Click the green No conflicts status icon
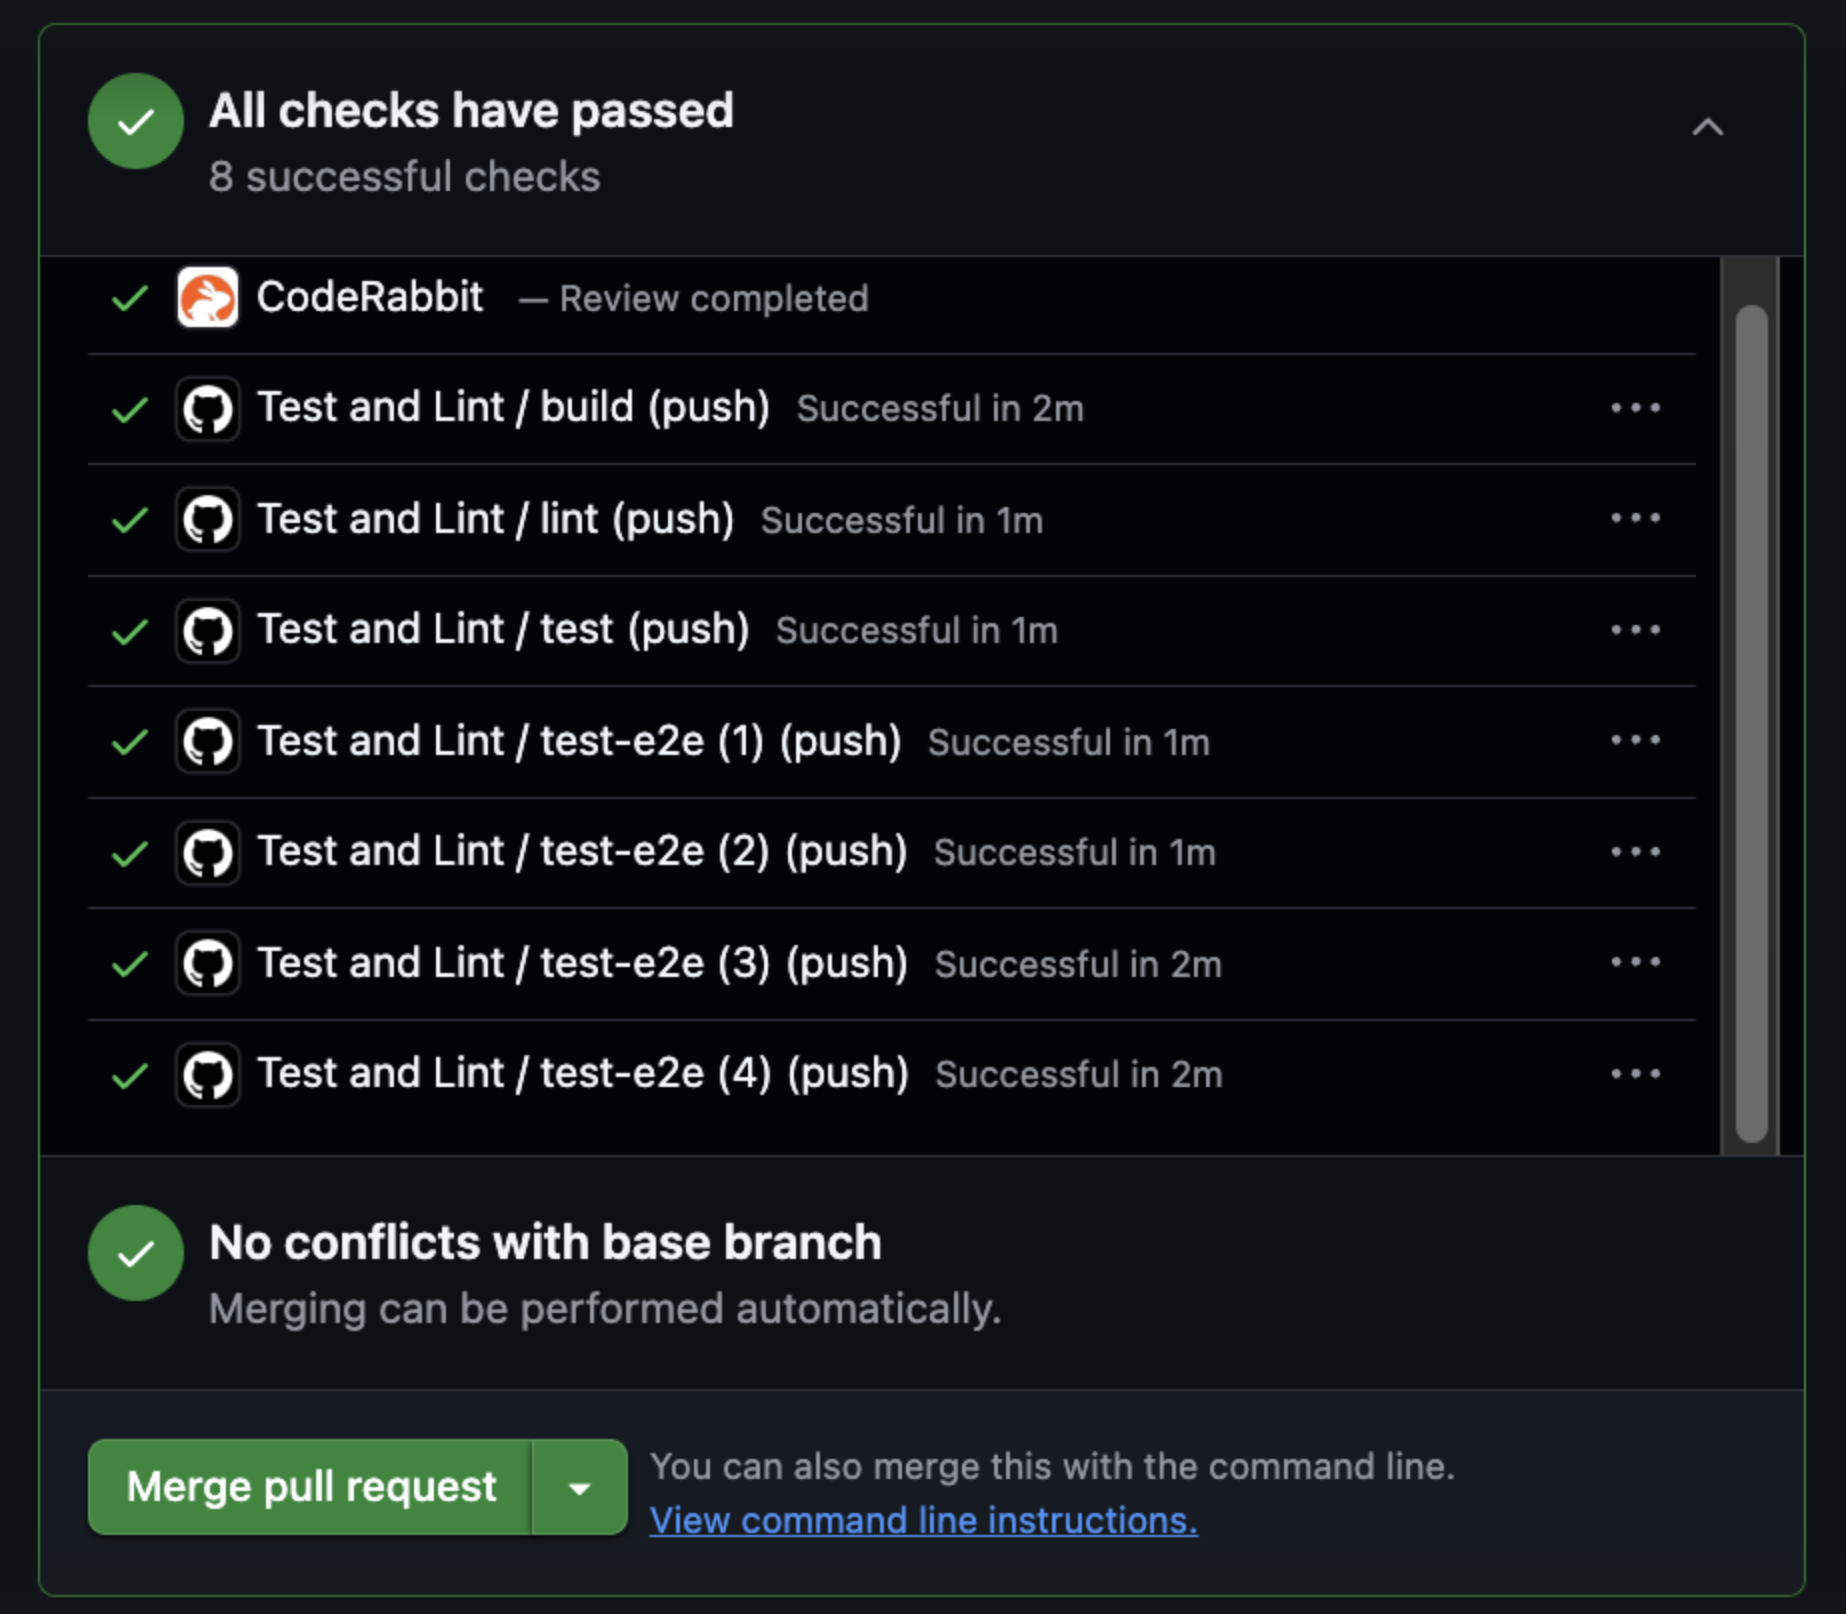The image size is (1846, 1614). pos(136,1252)
